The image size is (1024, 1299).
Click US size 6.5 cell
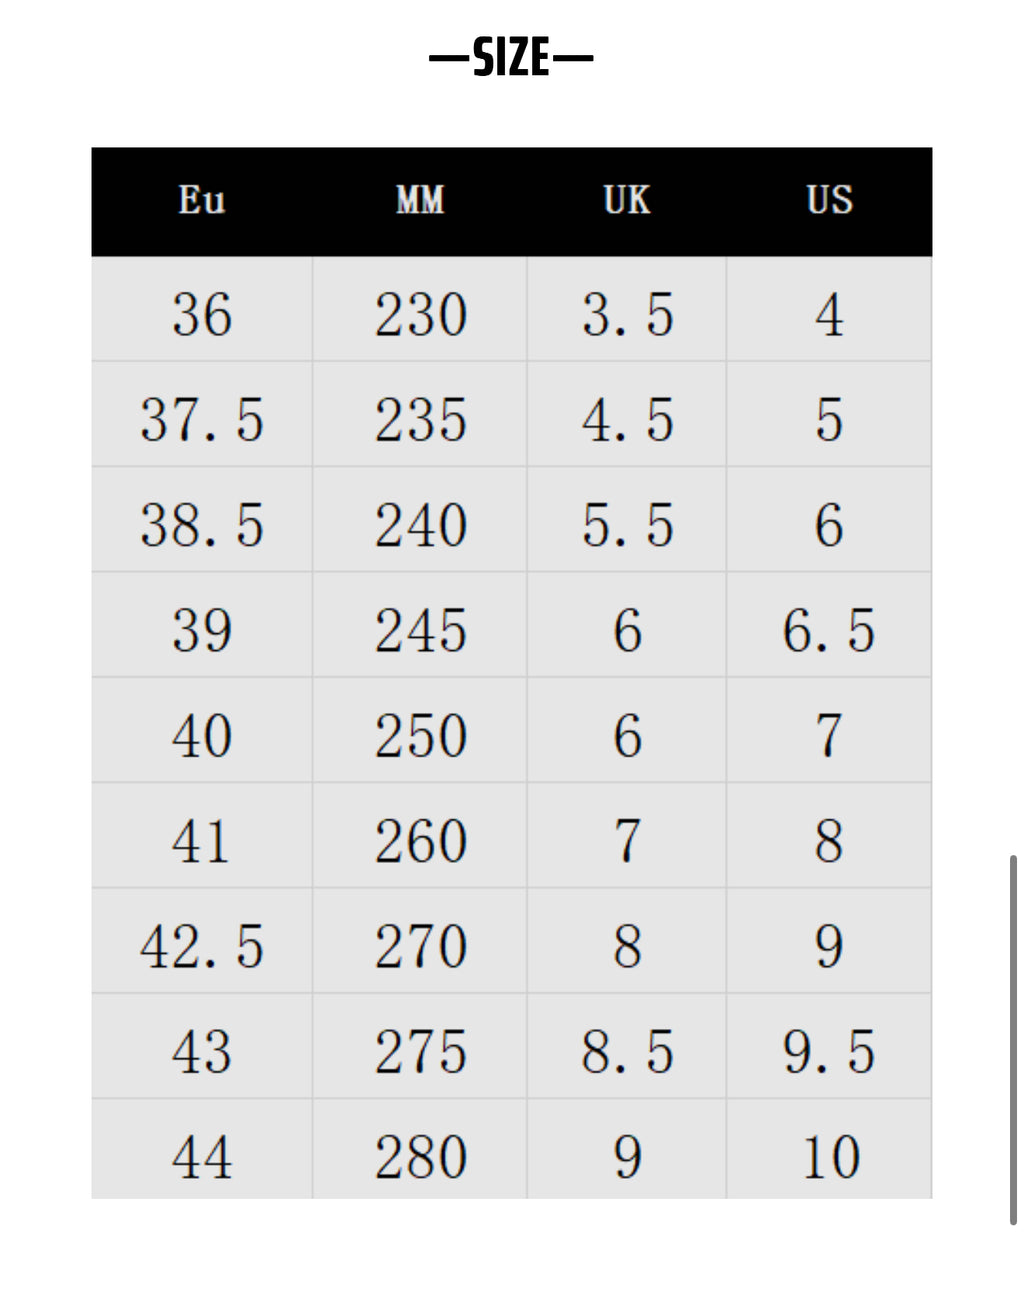[829, 630]
